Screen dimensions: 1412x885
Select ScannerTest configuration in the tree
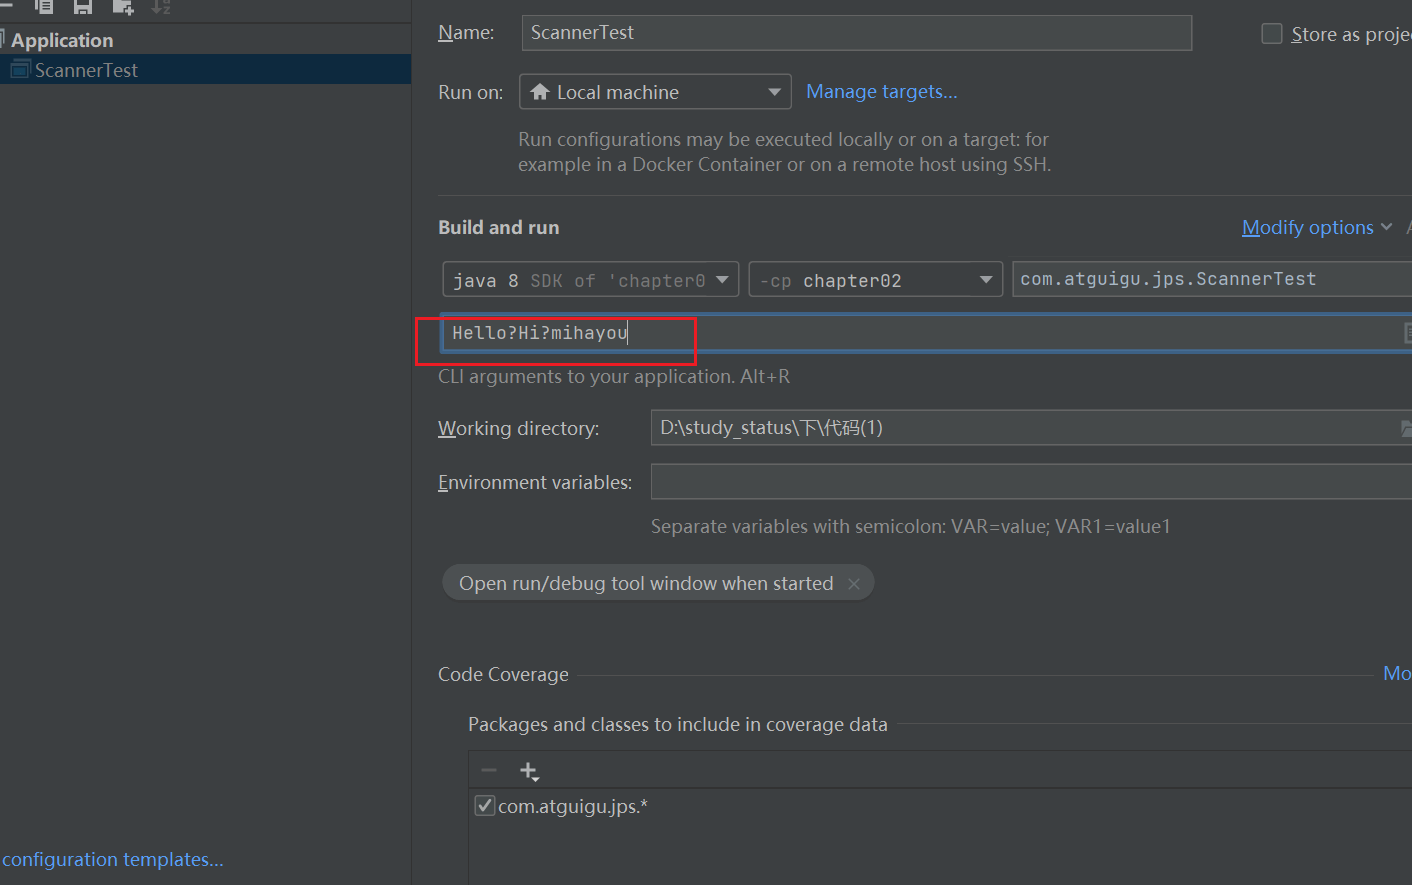(x=86, y=70)
